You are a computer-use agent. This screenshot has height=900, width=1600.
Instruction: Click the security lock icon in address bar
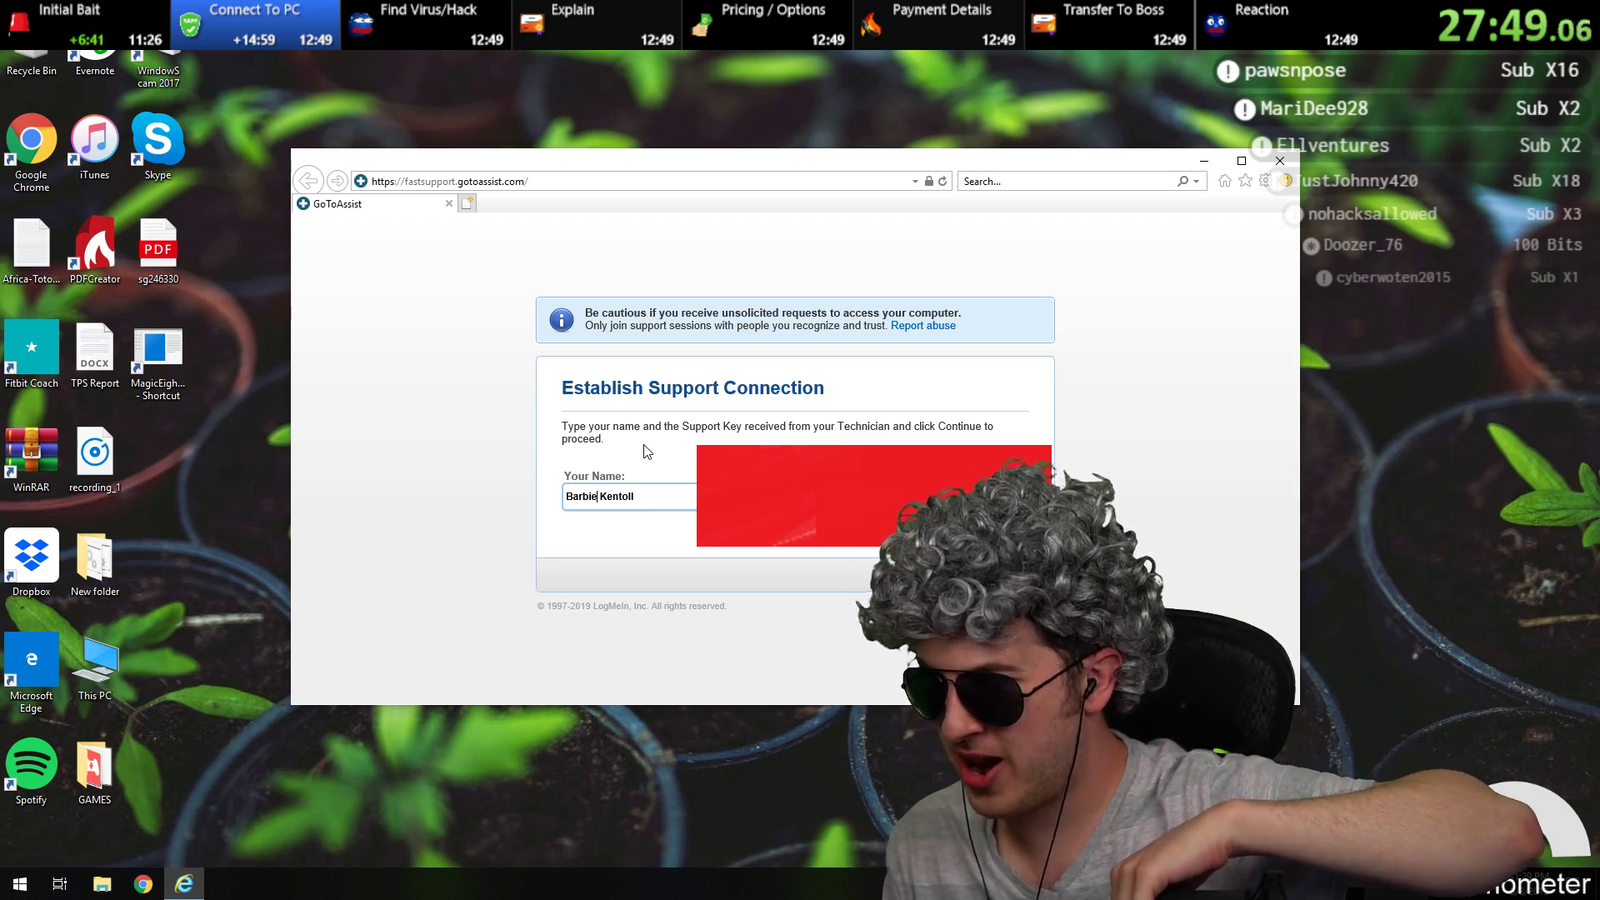pyautogui.click(x=929, y=181)
